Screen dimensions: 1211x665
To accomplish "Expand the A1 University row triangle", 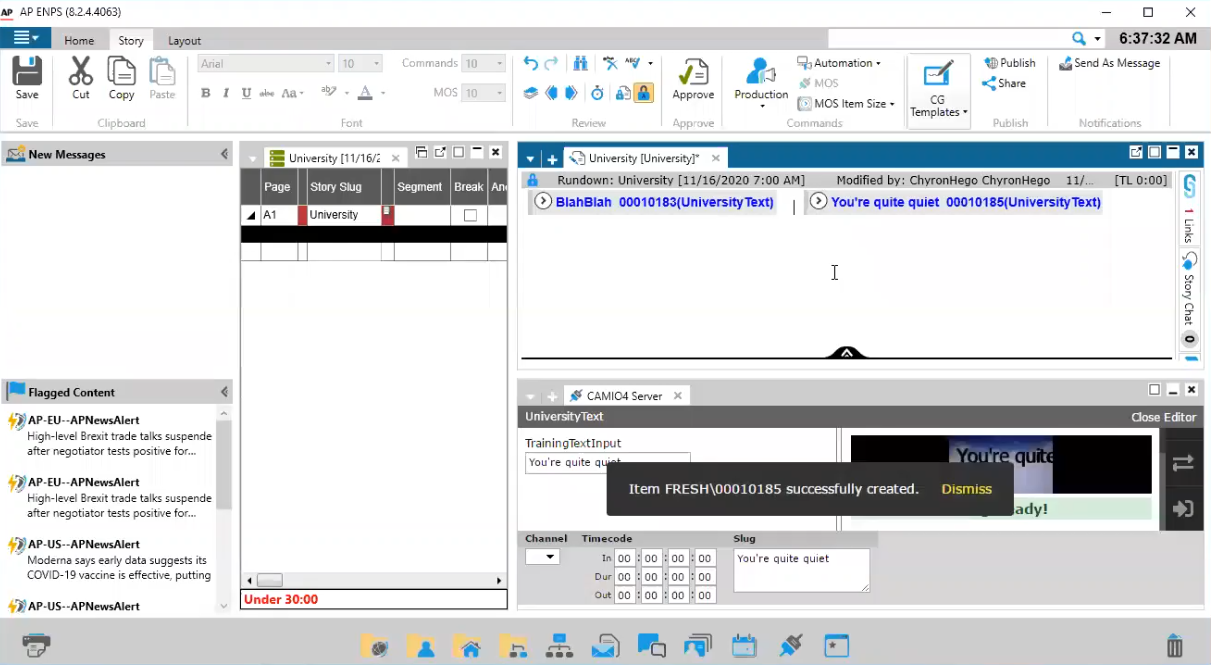I will coord(251,216).
